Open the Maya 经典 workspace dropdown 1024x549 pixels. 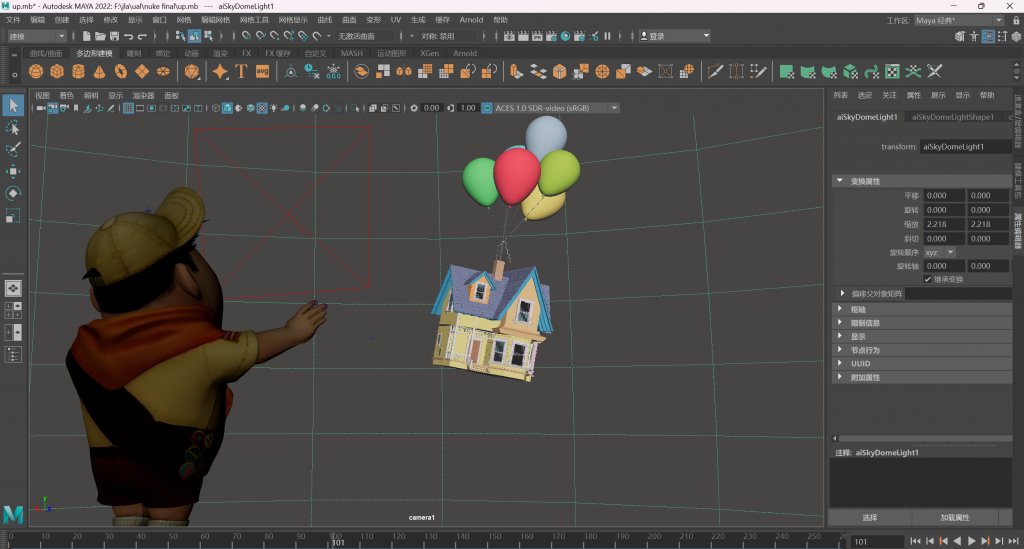(958, 20)
